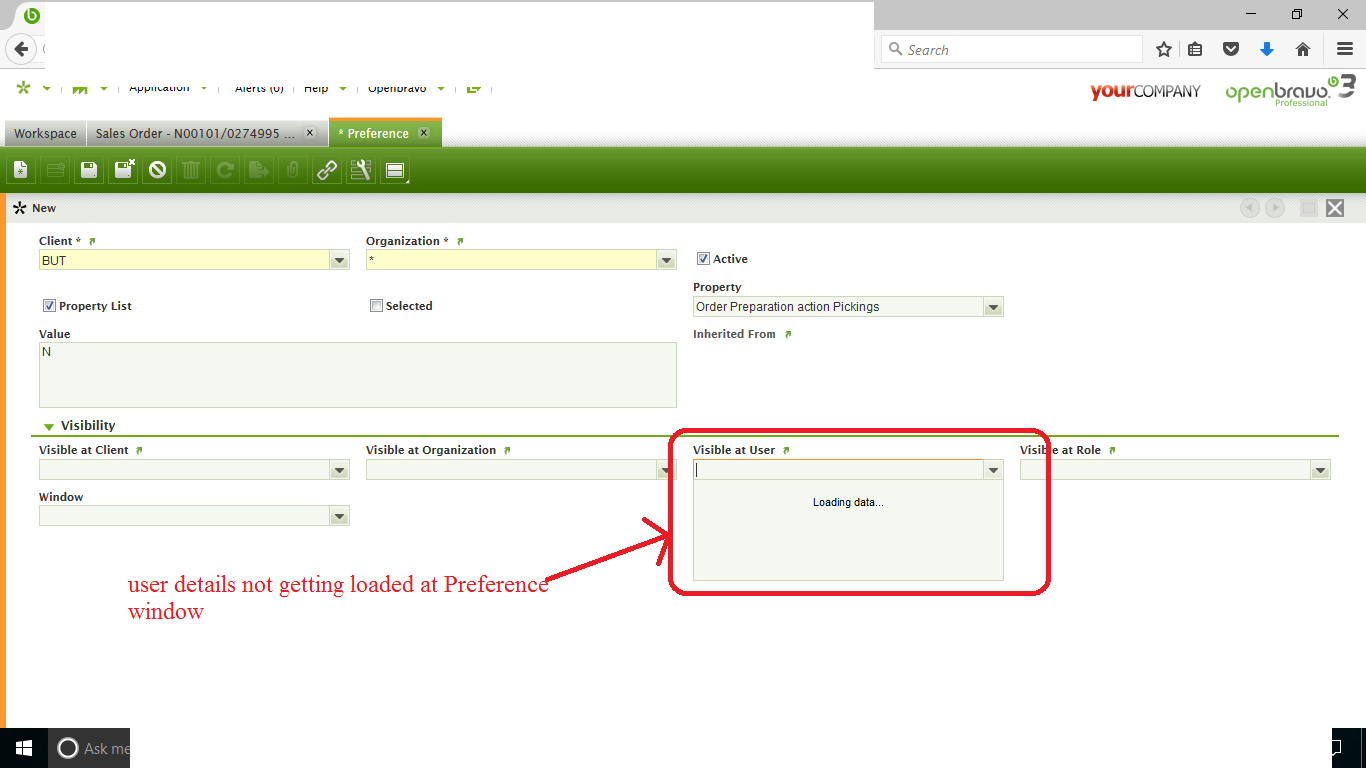Click the green asterisk quick-create icon
The image size is (1366, 768).
(x=24, y=88)
